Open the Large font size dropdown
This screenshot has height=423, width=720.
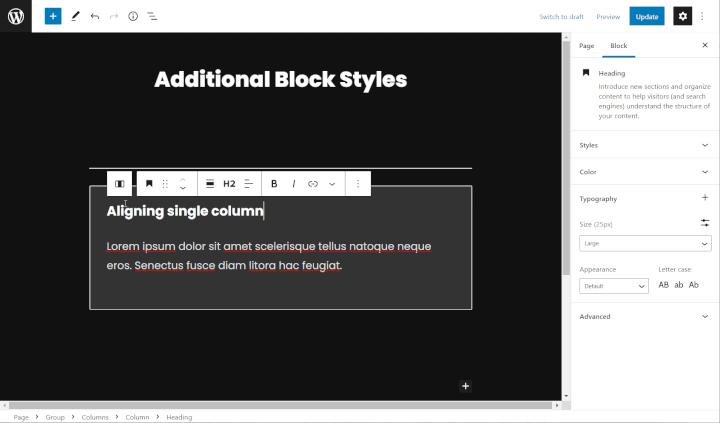[x=645, y=243]
